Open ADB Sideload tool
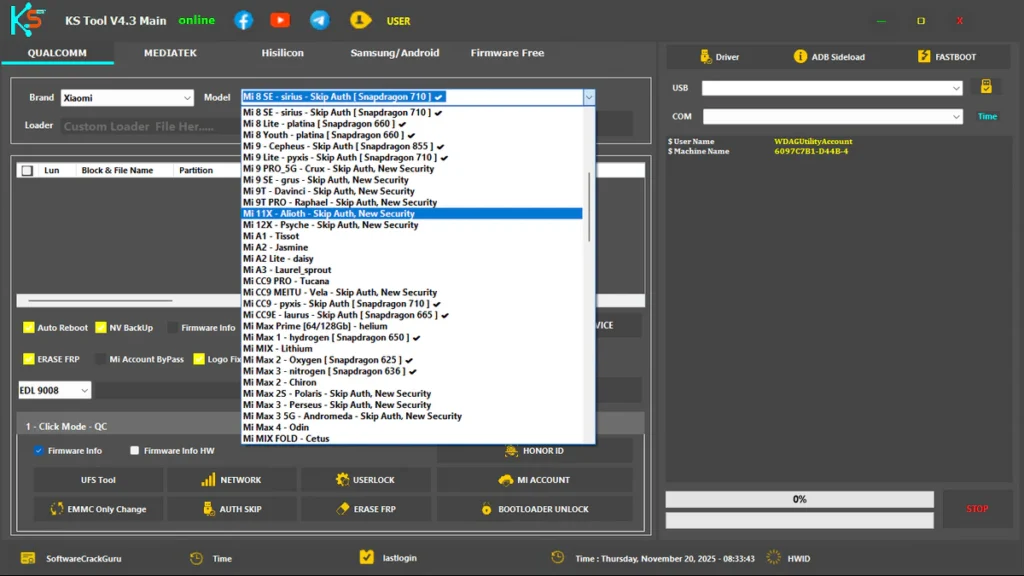 [800, 57]
